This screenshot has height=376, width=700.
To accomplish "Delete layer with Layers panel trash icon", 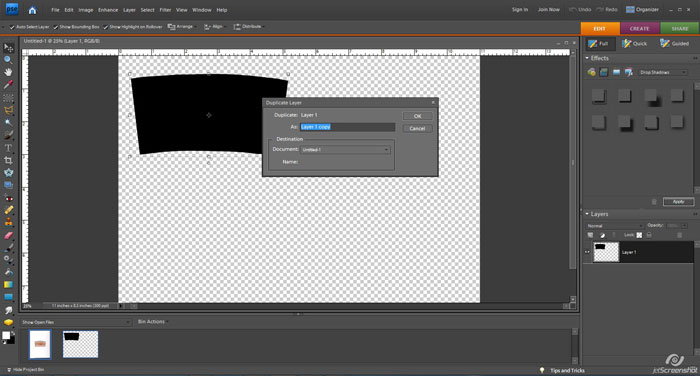I will tap(679, 235).
